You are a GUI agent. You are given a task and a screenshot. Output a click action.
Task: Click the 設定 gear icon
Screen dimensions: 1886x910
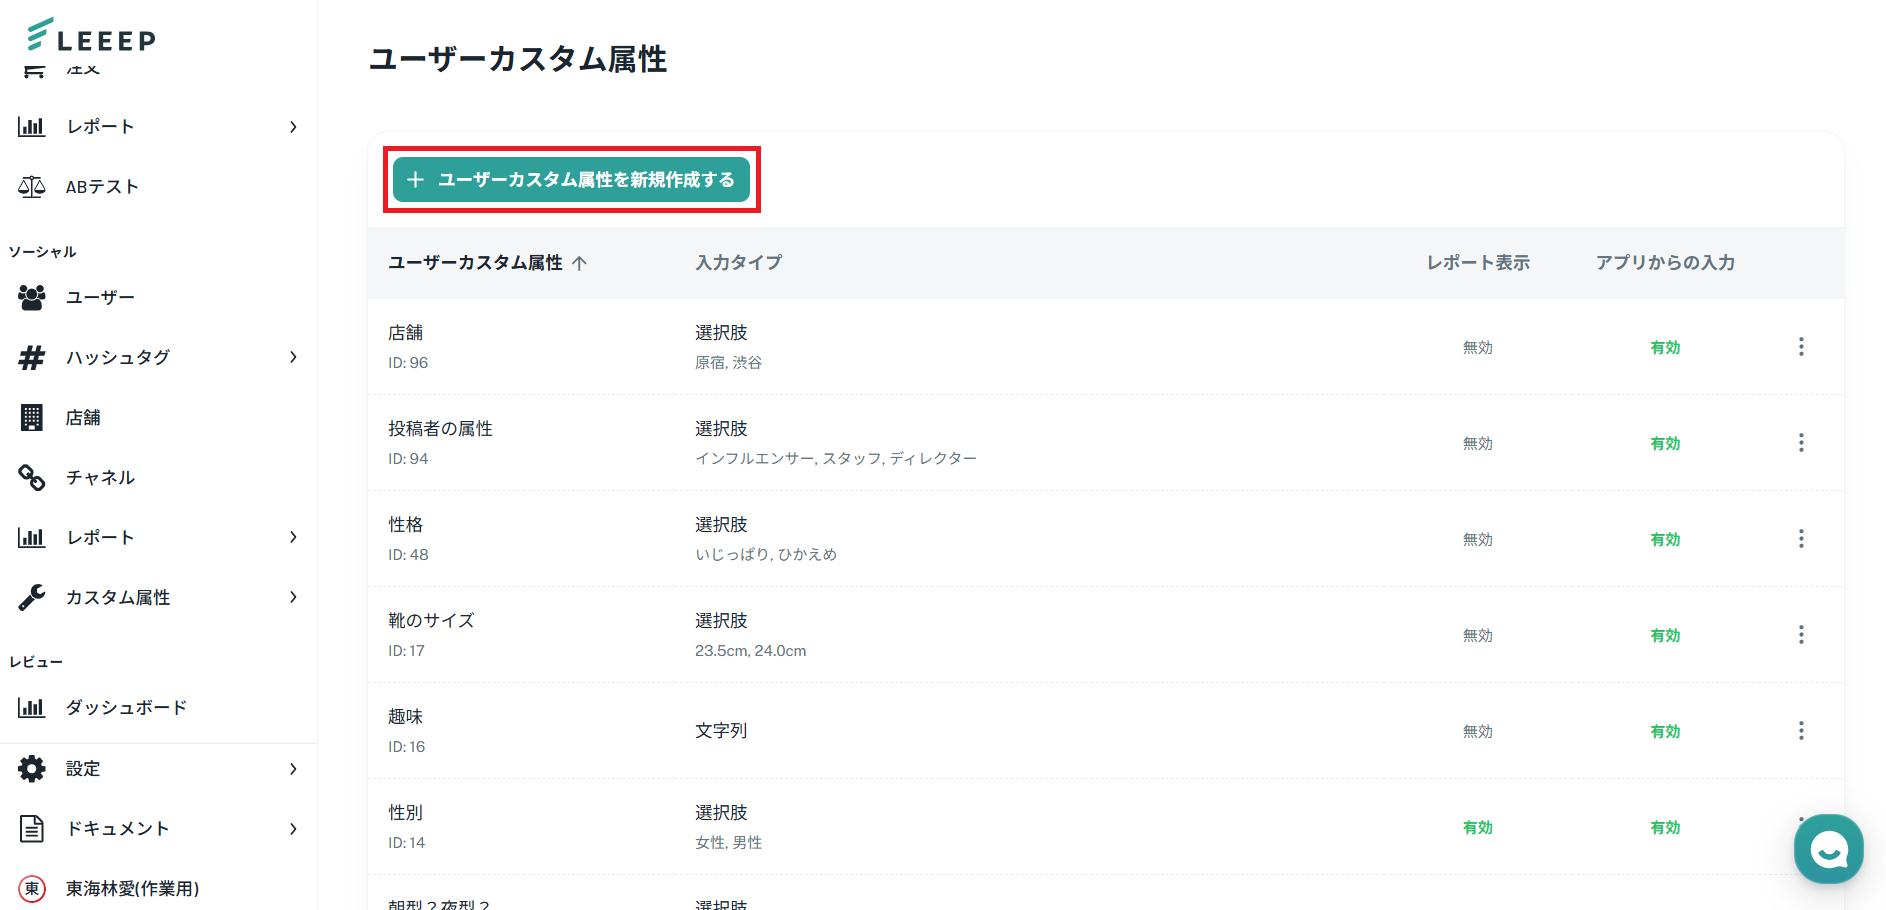pos(32,769)
